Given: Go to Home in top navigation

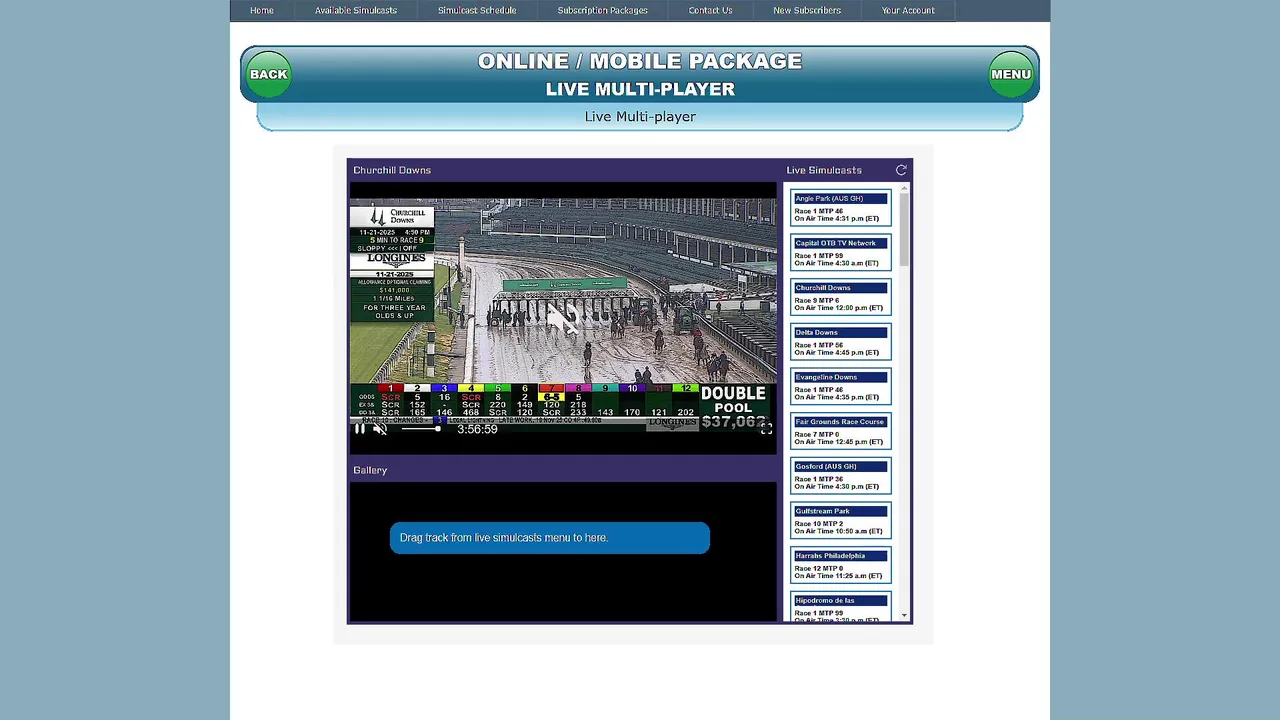Looking at the screenshot, I should 262,10.
